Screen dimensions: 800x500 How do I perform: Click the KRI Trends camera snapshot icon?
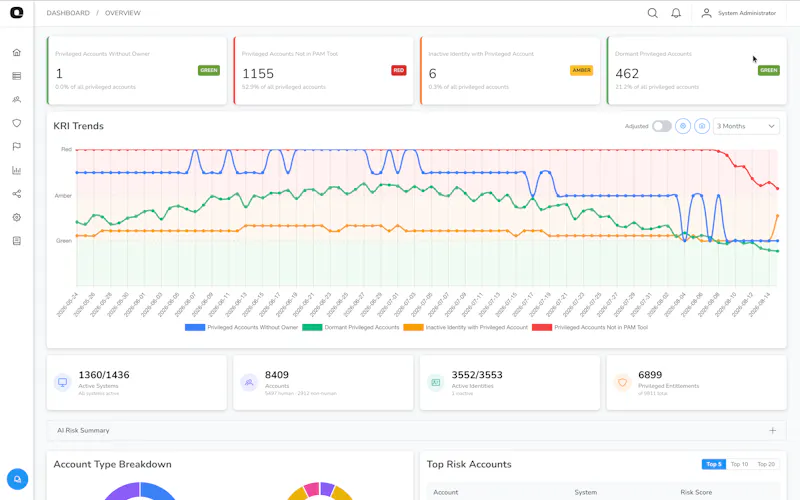[x=702, y=126]
